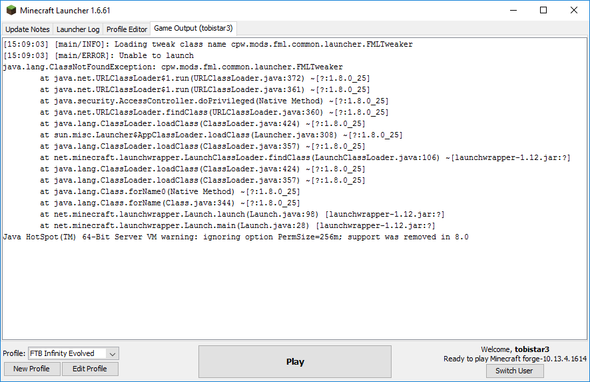Viewport: 590px width, 382px height.
Task: Switch to the Update Notes tab
Action: click(x=27, y=29)
